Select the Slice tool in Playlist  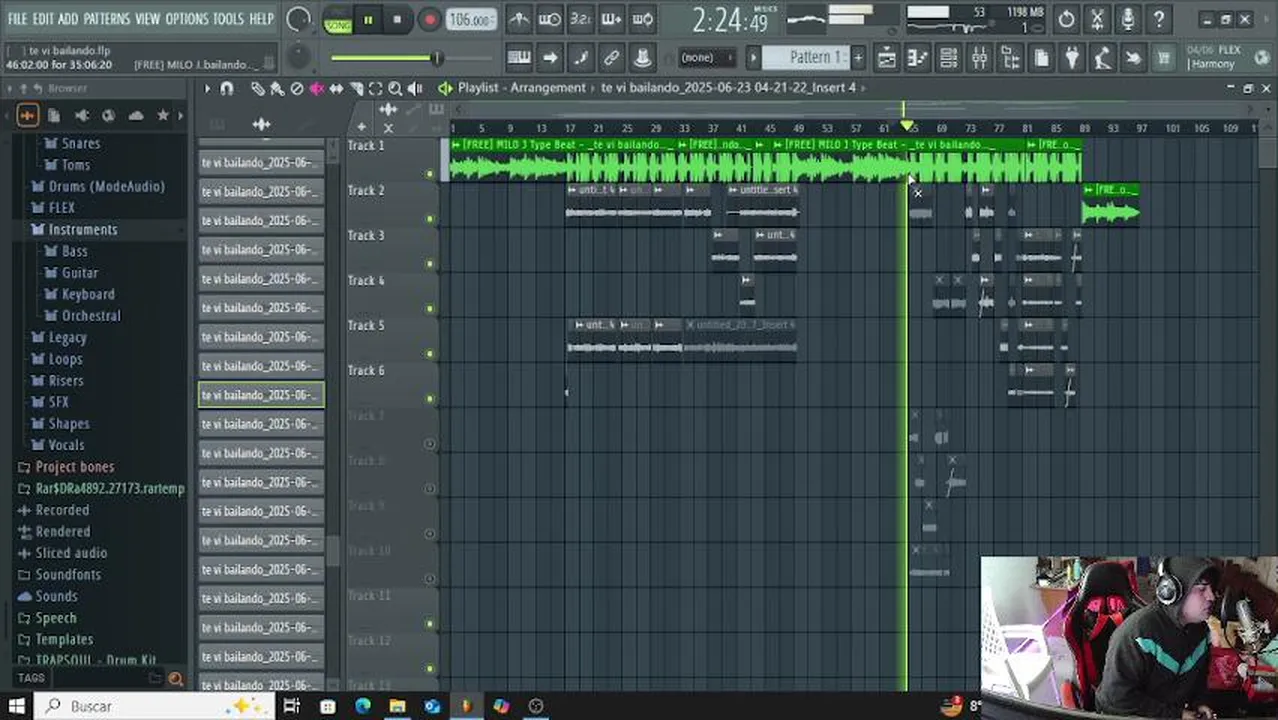point(356,88)
